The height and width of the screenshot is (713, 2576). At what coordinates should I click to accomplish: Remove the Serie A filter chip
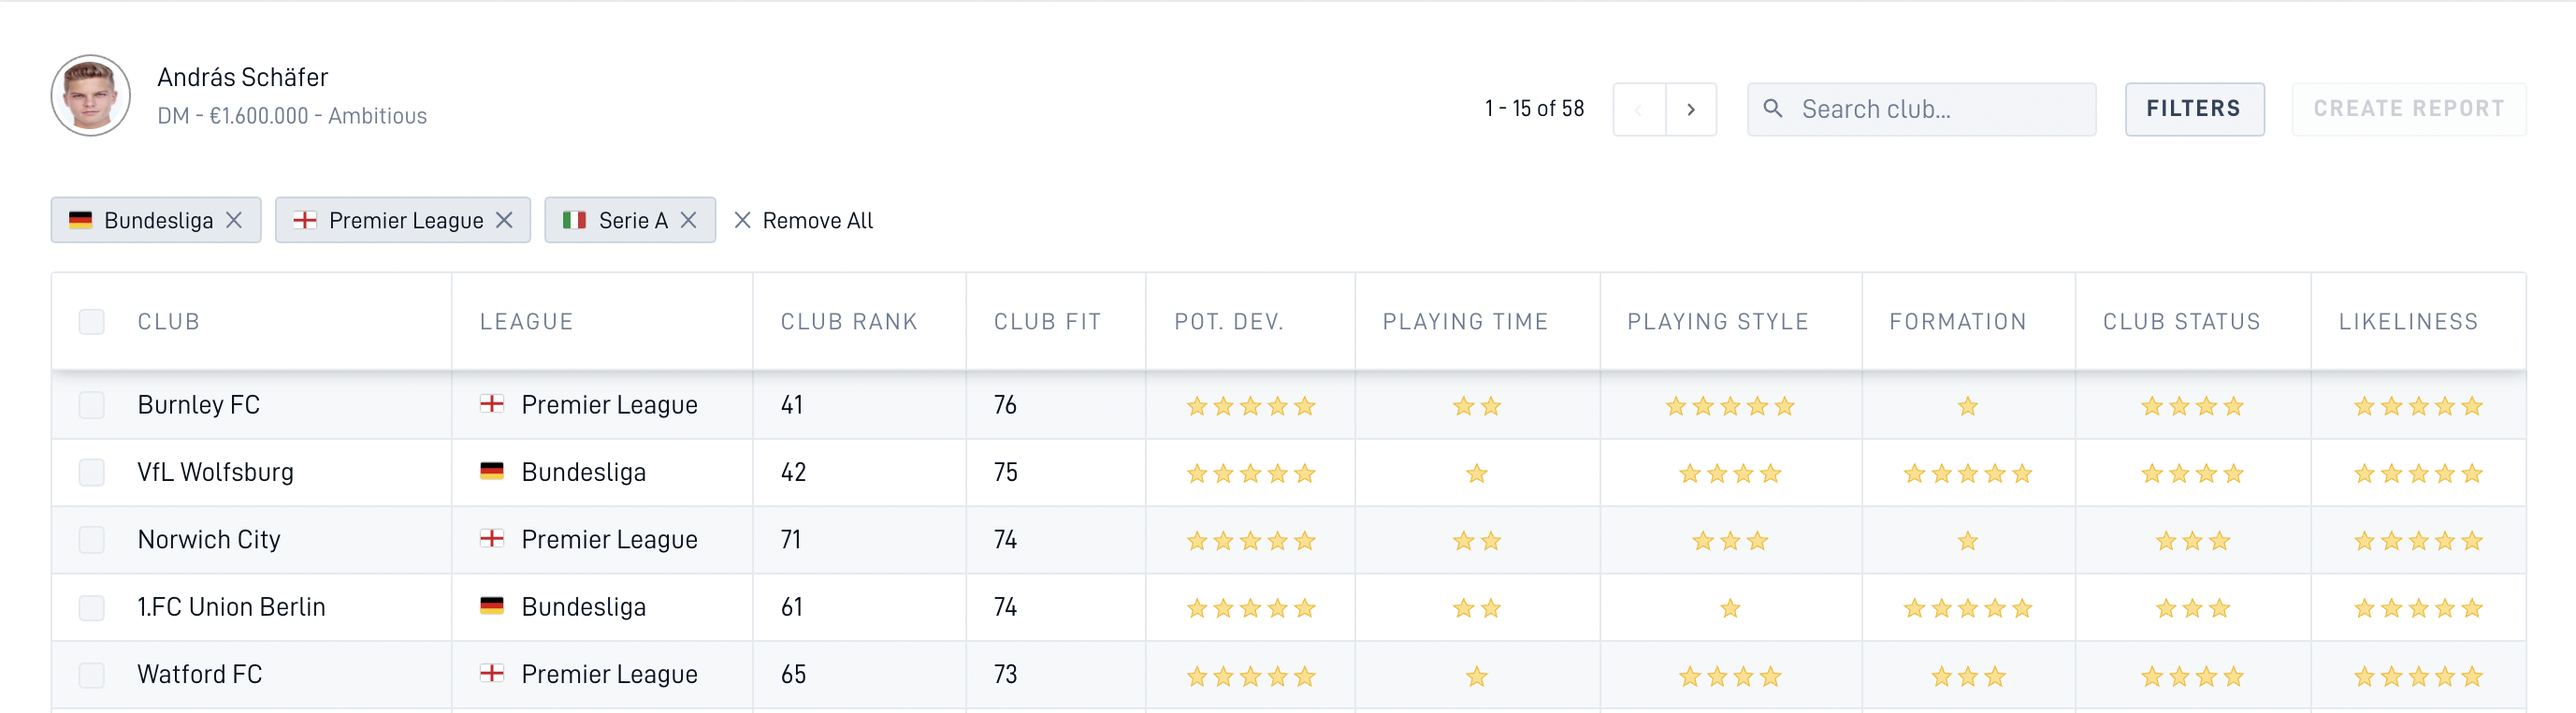point(688,220)
